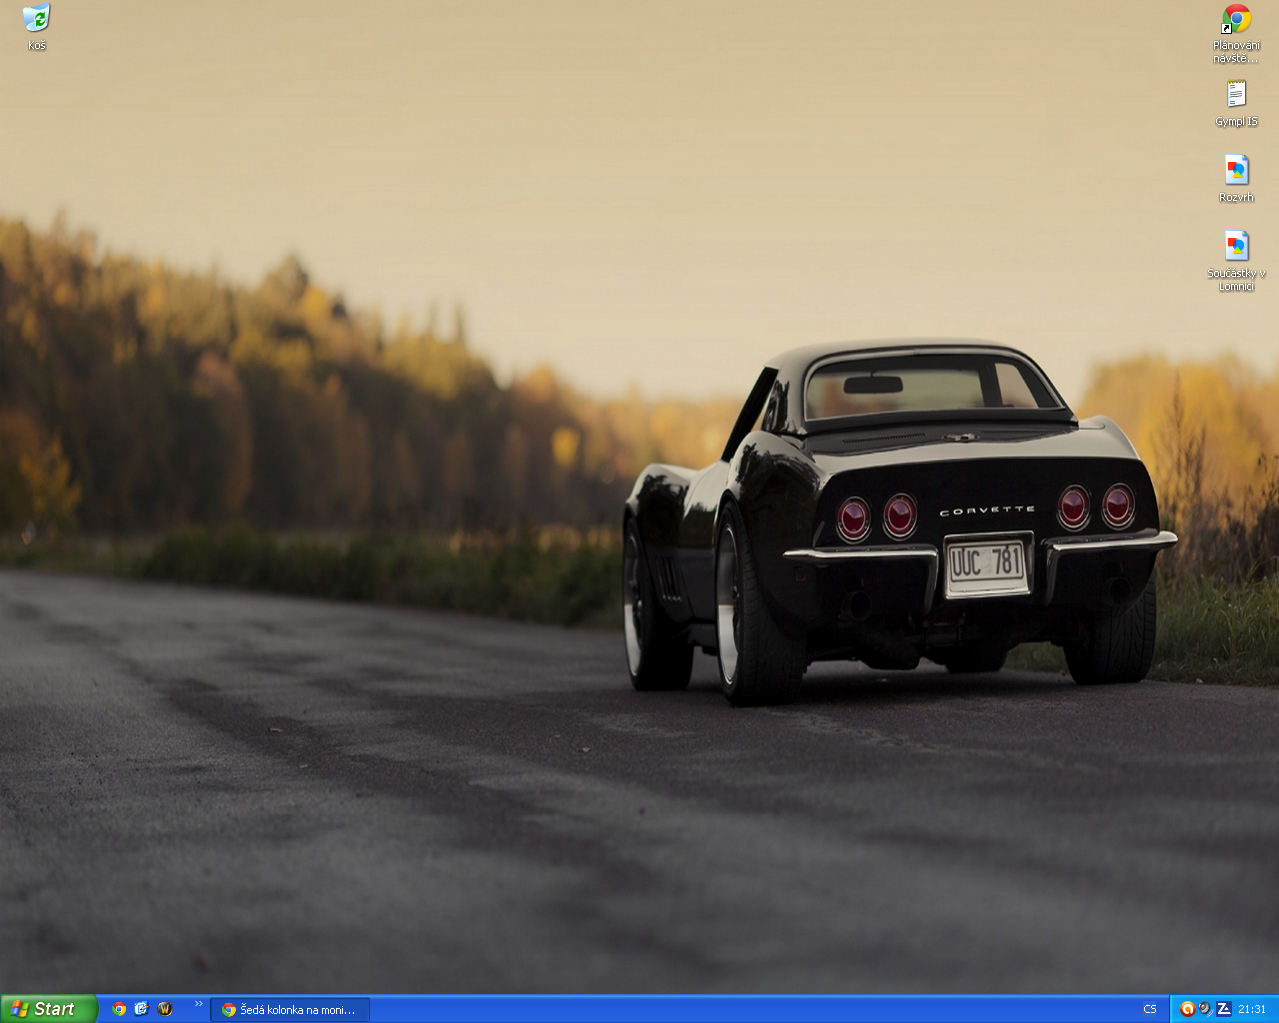Select the Součástky v Lomnici file icon
This screenshot has width=1279, height=1023.
(x=1237, y=261)
